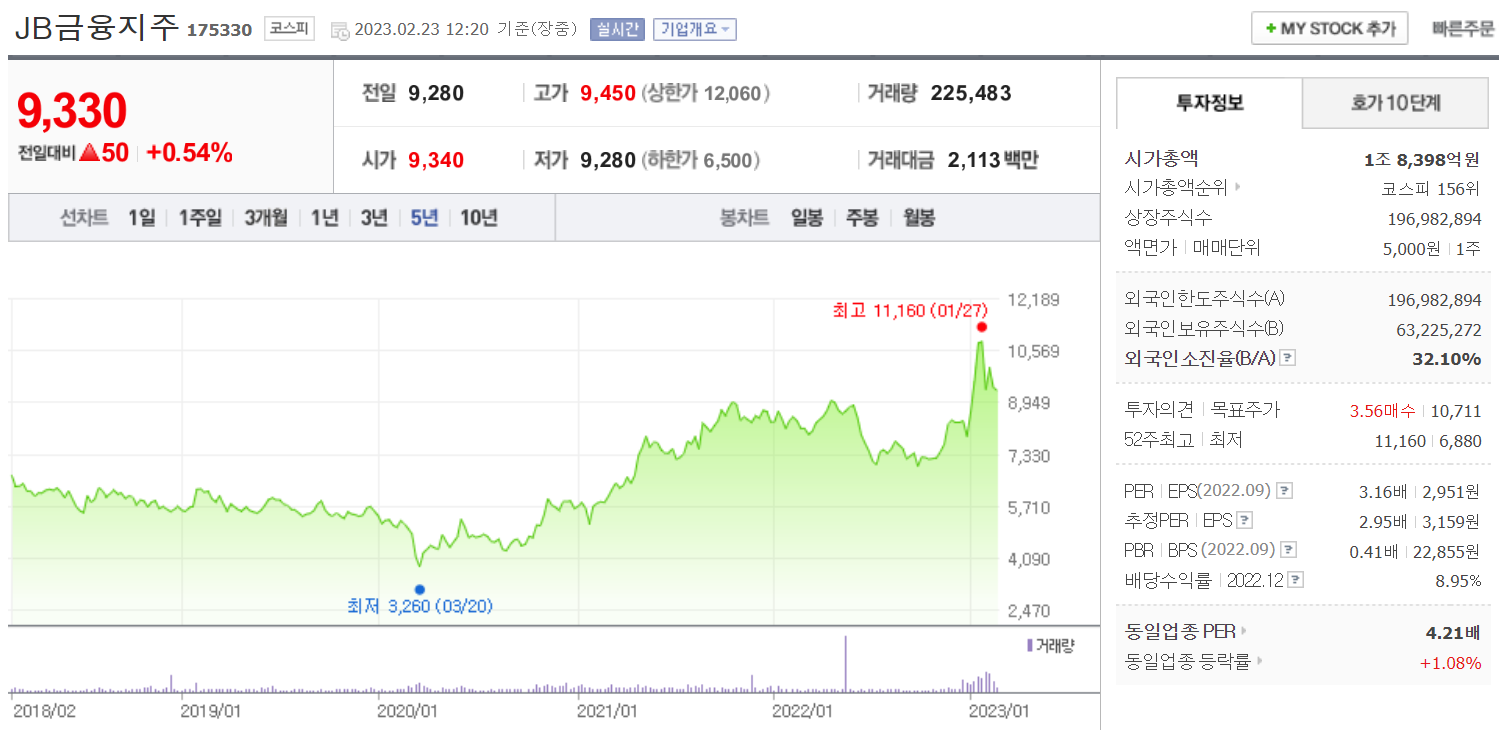The width and height of the screenshot is (1499, 730).
Task: Click the help icon beside PER EPS(2022.09)
Action: 1285,490
